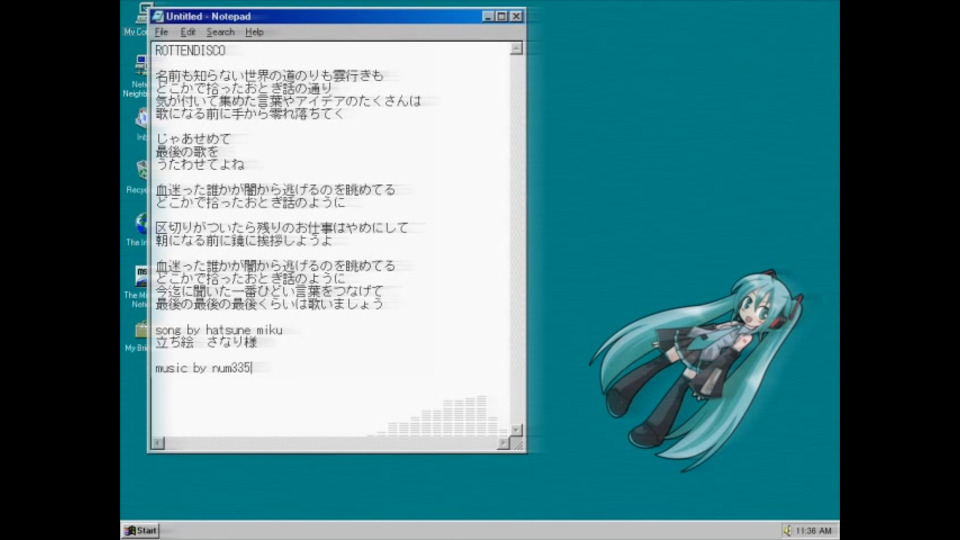Click the line starting 区切りがついたら

282,228
